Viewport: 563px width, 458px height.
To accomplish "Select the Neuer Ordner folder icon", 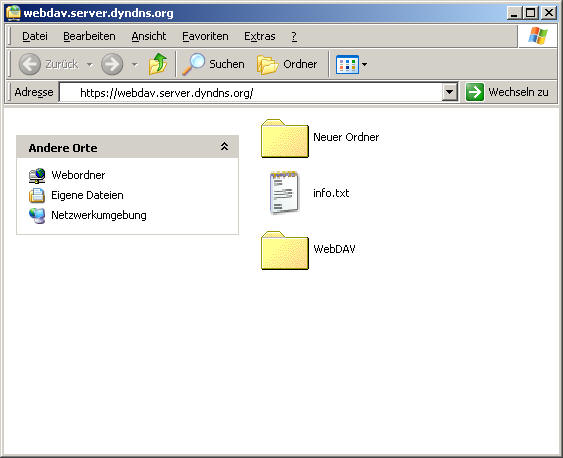I will point(285,138).
